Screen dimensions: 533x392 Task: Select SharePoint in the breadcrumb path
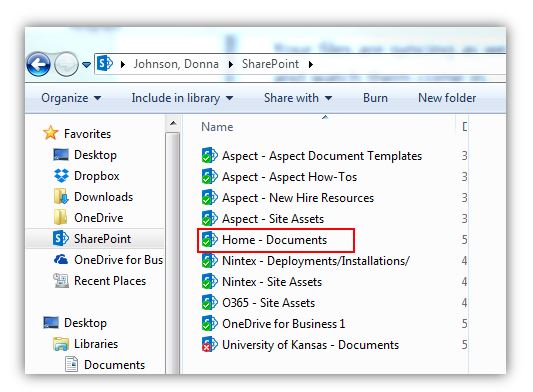click(270, 64)
